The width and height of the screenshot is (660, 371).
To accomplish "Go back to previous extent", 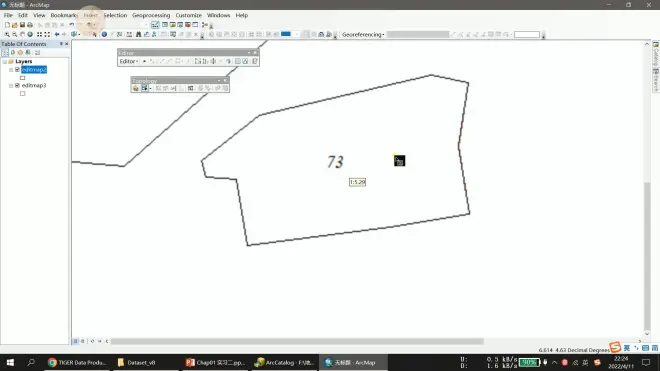I will [57, 35].
